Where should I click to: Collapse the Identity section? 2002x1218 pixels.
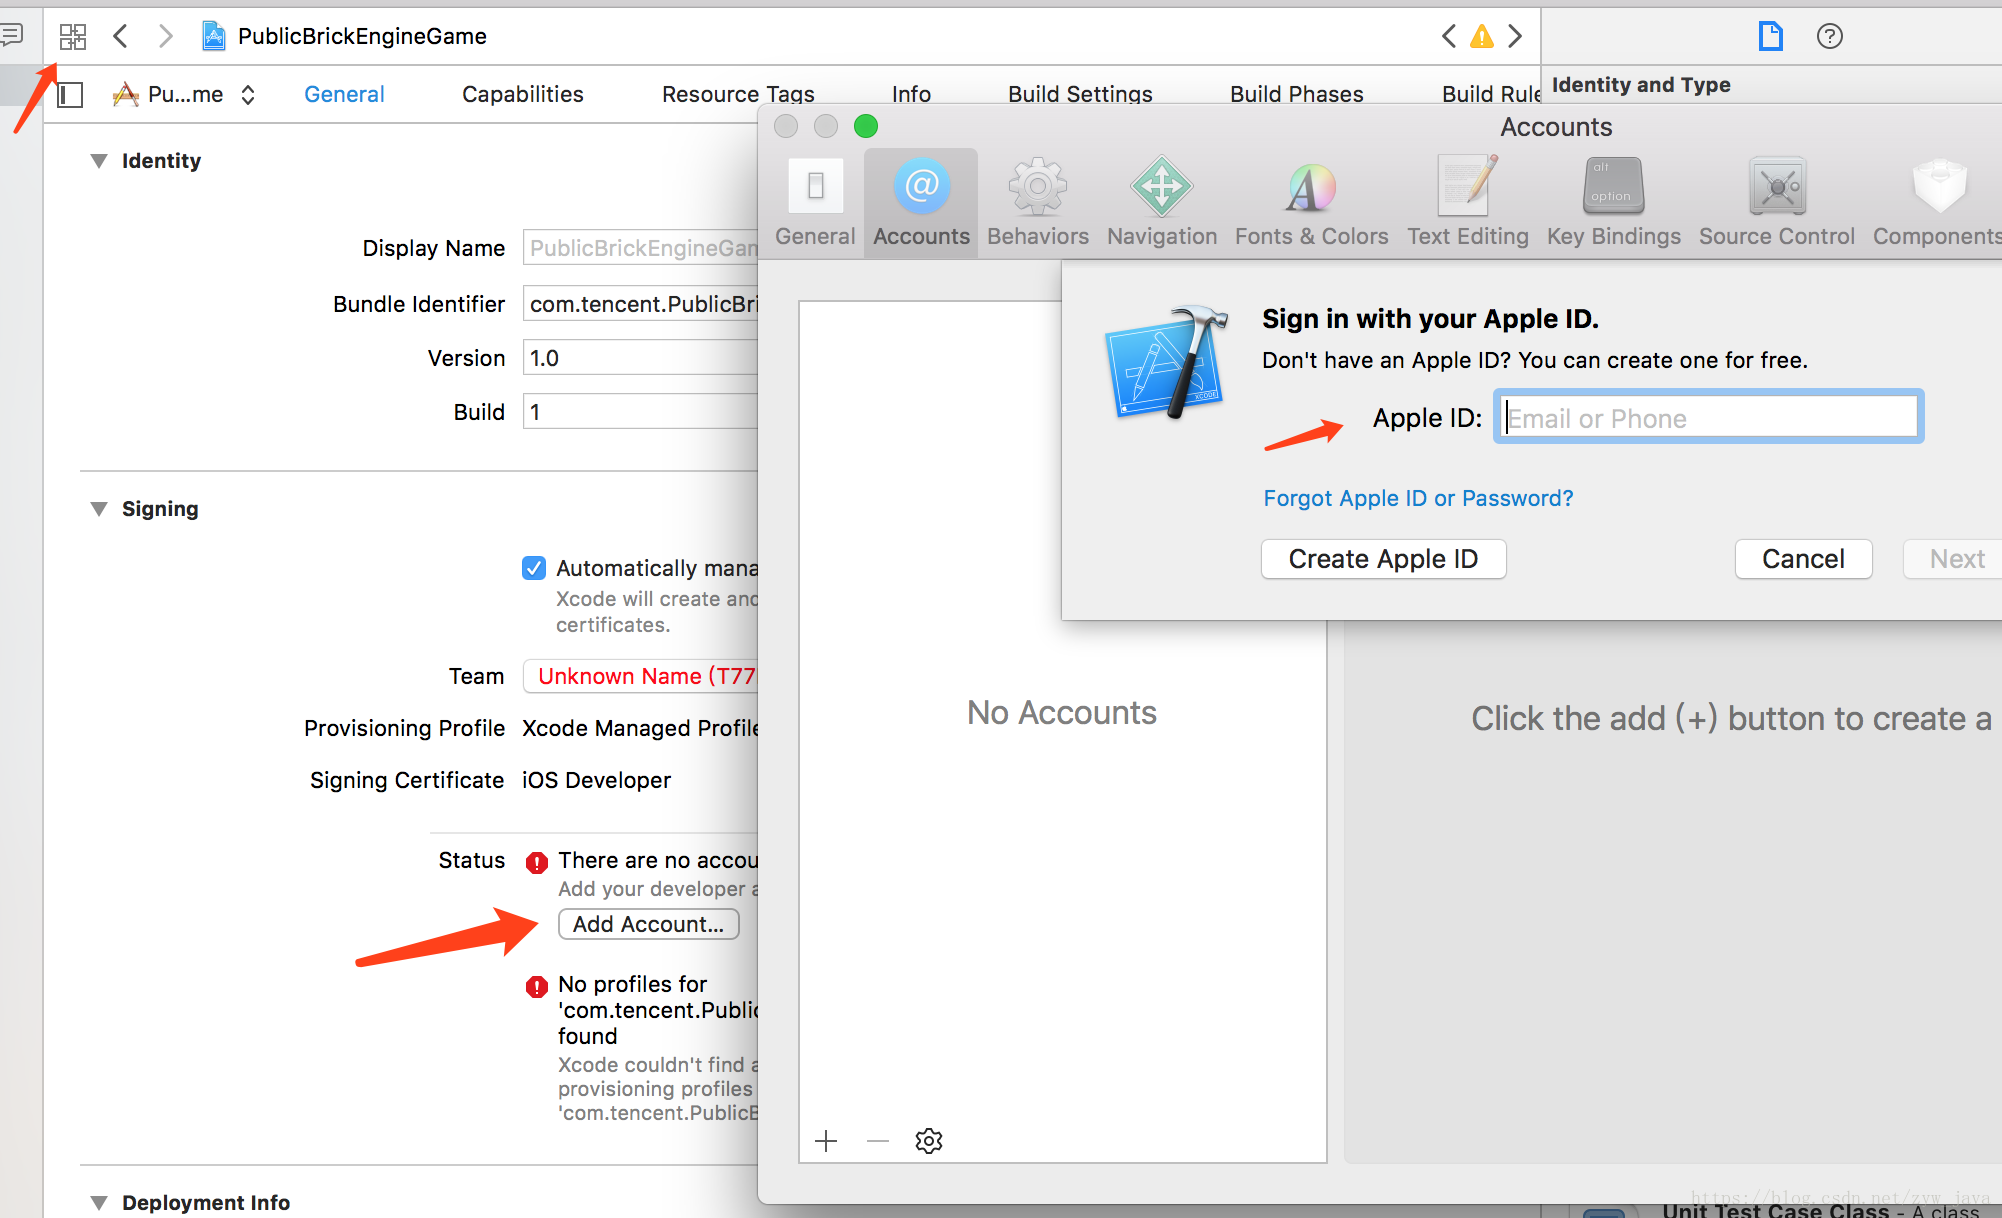tap(99, 161)
